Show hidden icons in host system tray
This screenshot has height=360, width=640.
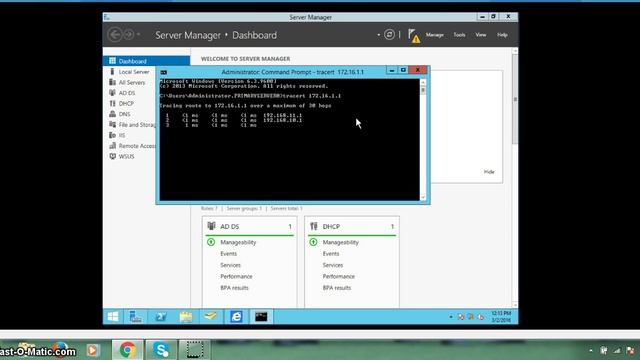pos(591,351)
